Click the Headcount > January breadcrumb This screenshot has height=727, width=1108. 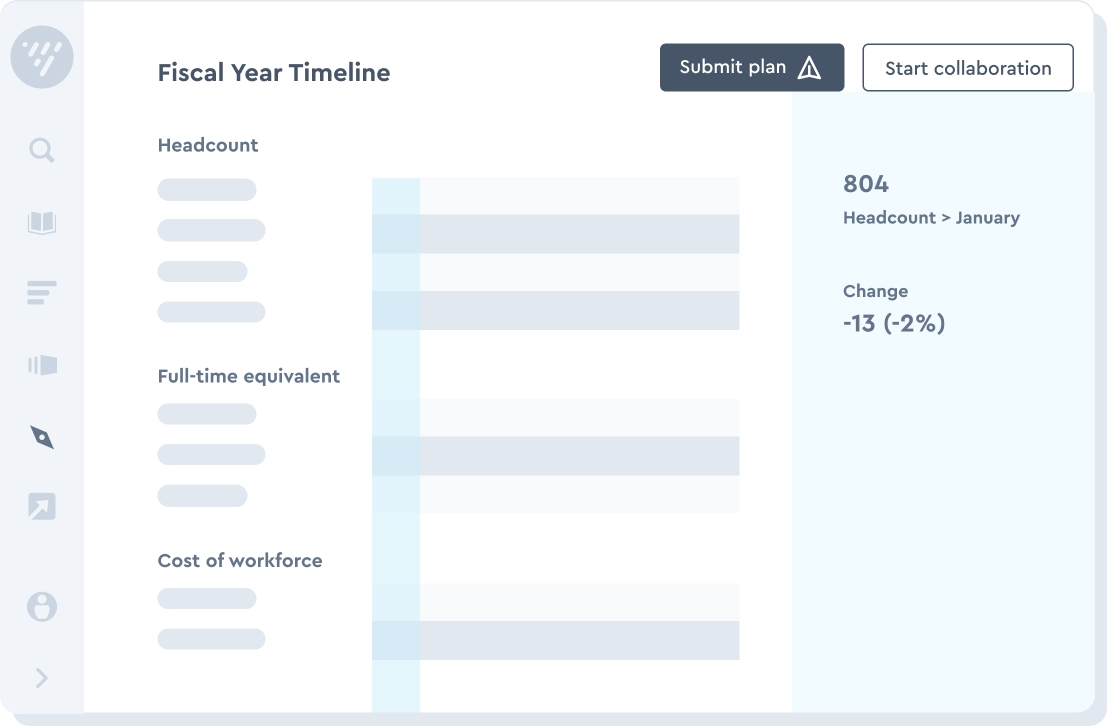[931, 217]
